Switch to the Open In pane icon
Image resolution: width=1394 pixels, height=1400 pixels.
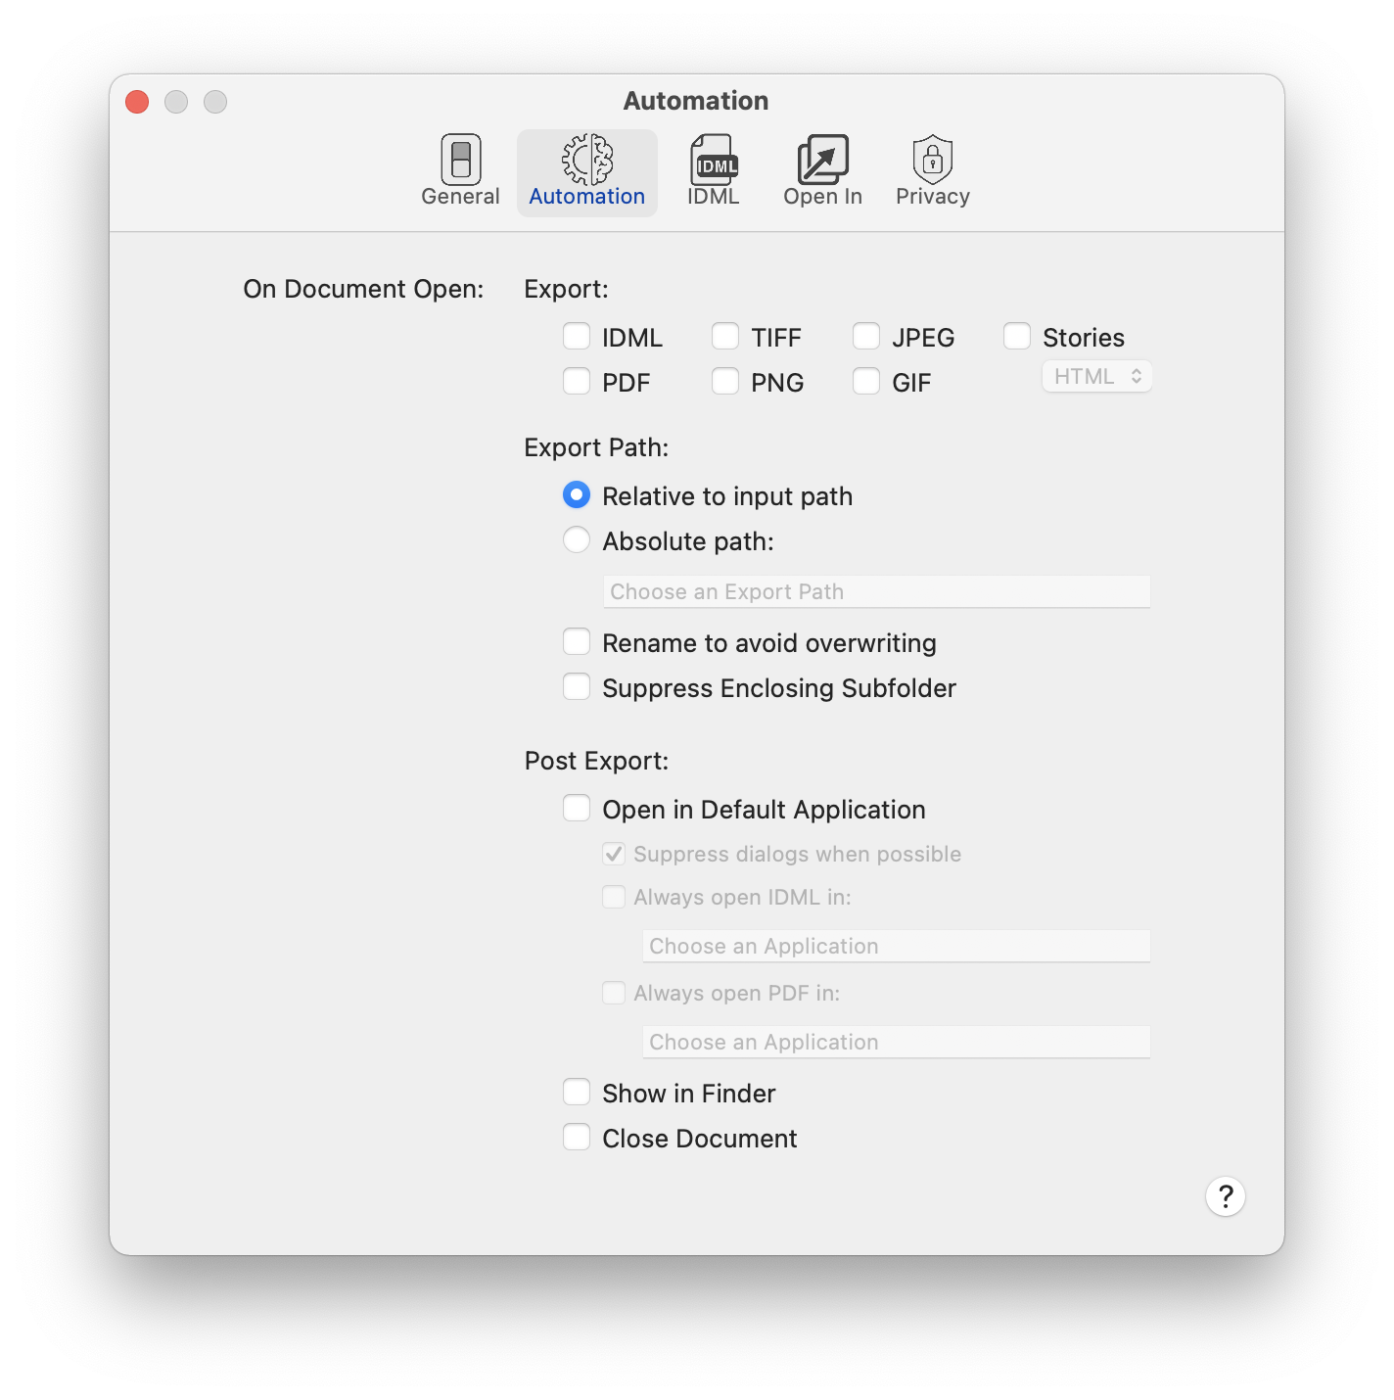coord(822,160)
